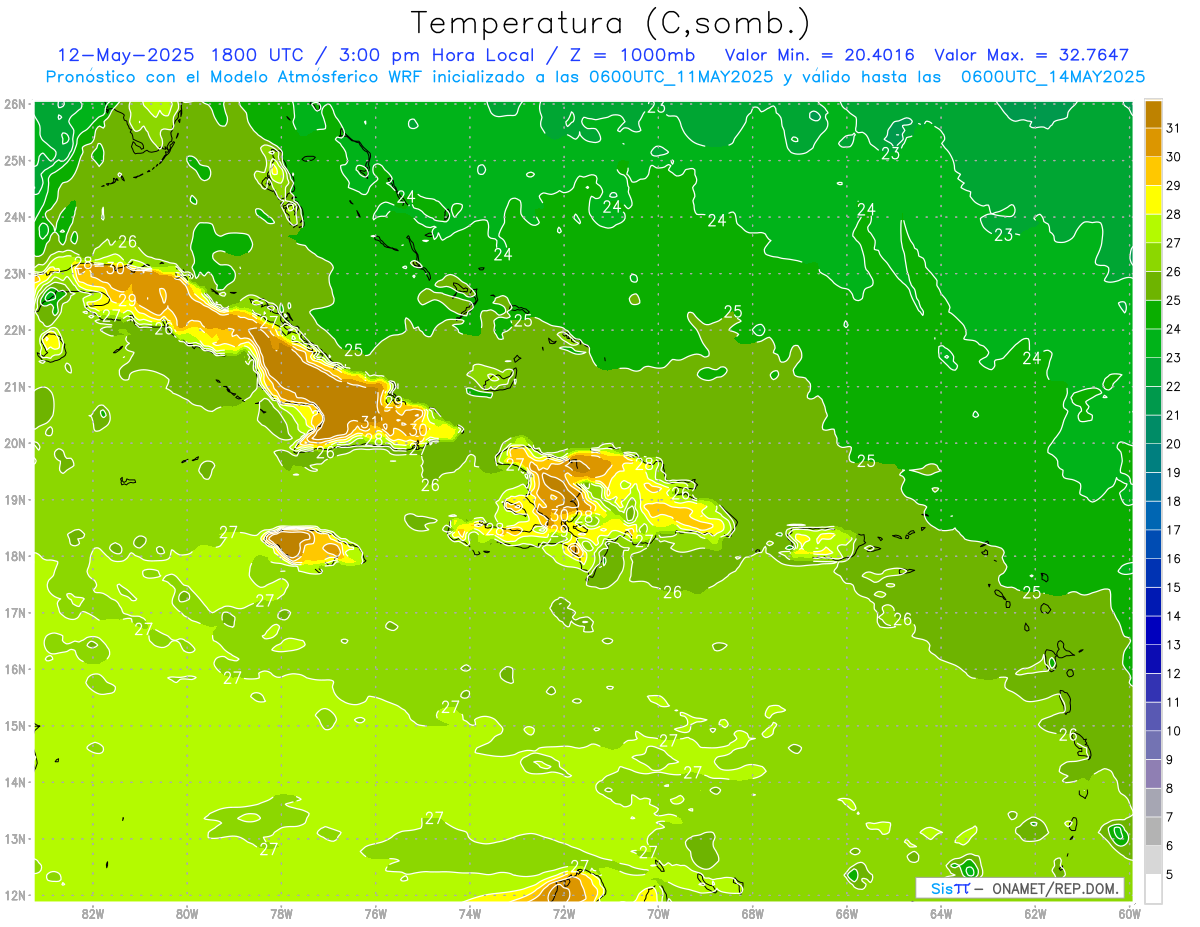The height and width of the screenshot is (927, 1200).
Task: Click the "20N" latitude axis label
Action: pyautogui.click(x=15, y=443)
